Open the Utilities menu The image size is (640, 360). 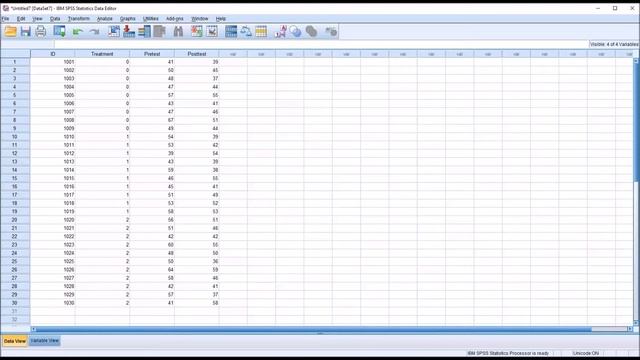[x=151, y=19]
